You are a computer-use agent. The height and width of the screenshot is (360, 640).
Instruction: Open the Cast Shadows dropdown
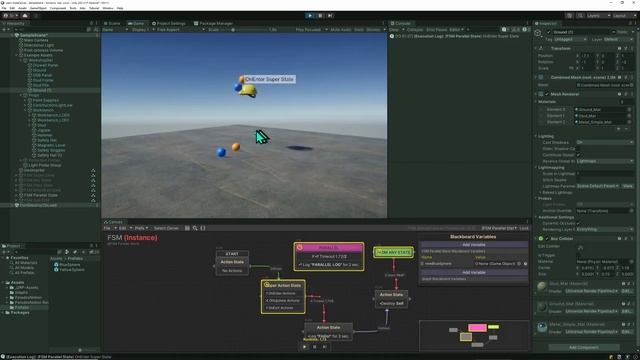click(604, 142)
